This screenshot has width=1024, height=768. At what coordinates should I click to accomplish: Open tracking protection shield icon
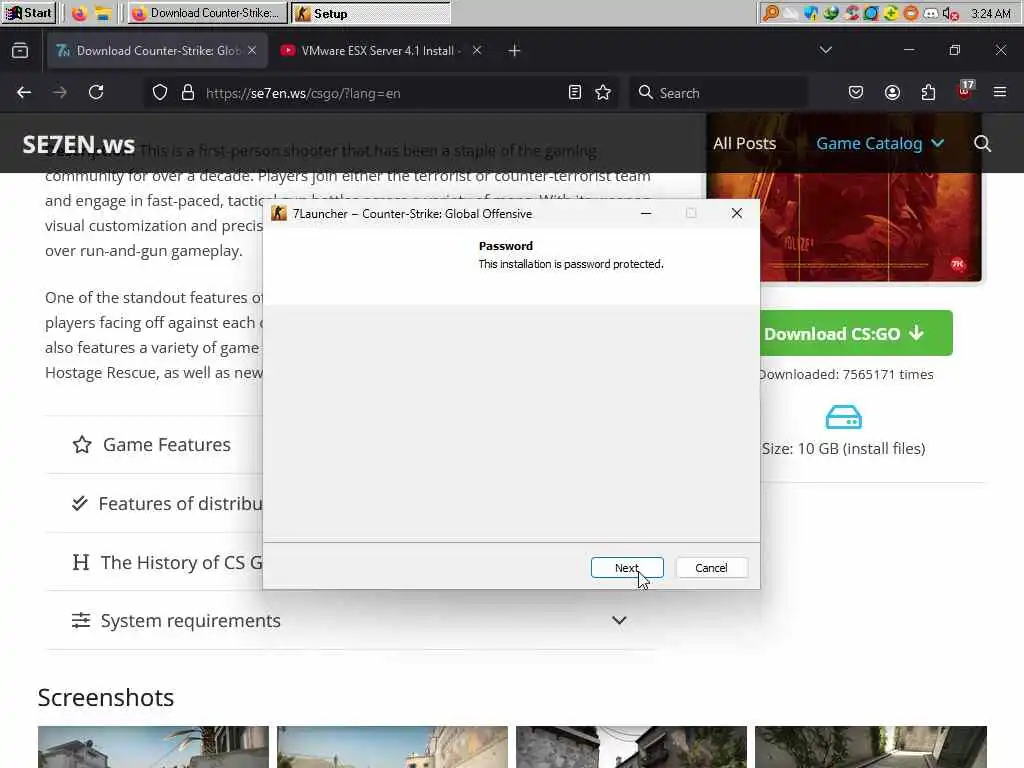click(160, 93)
